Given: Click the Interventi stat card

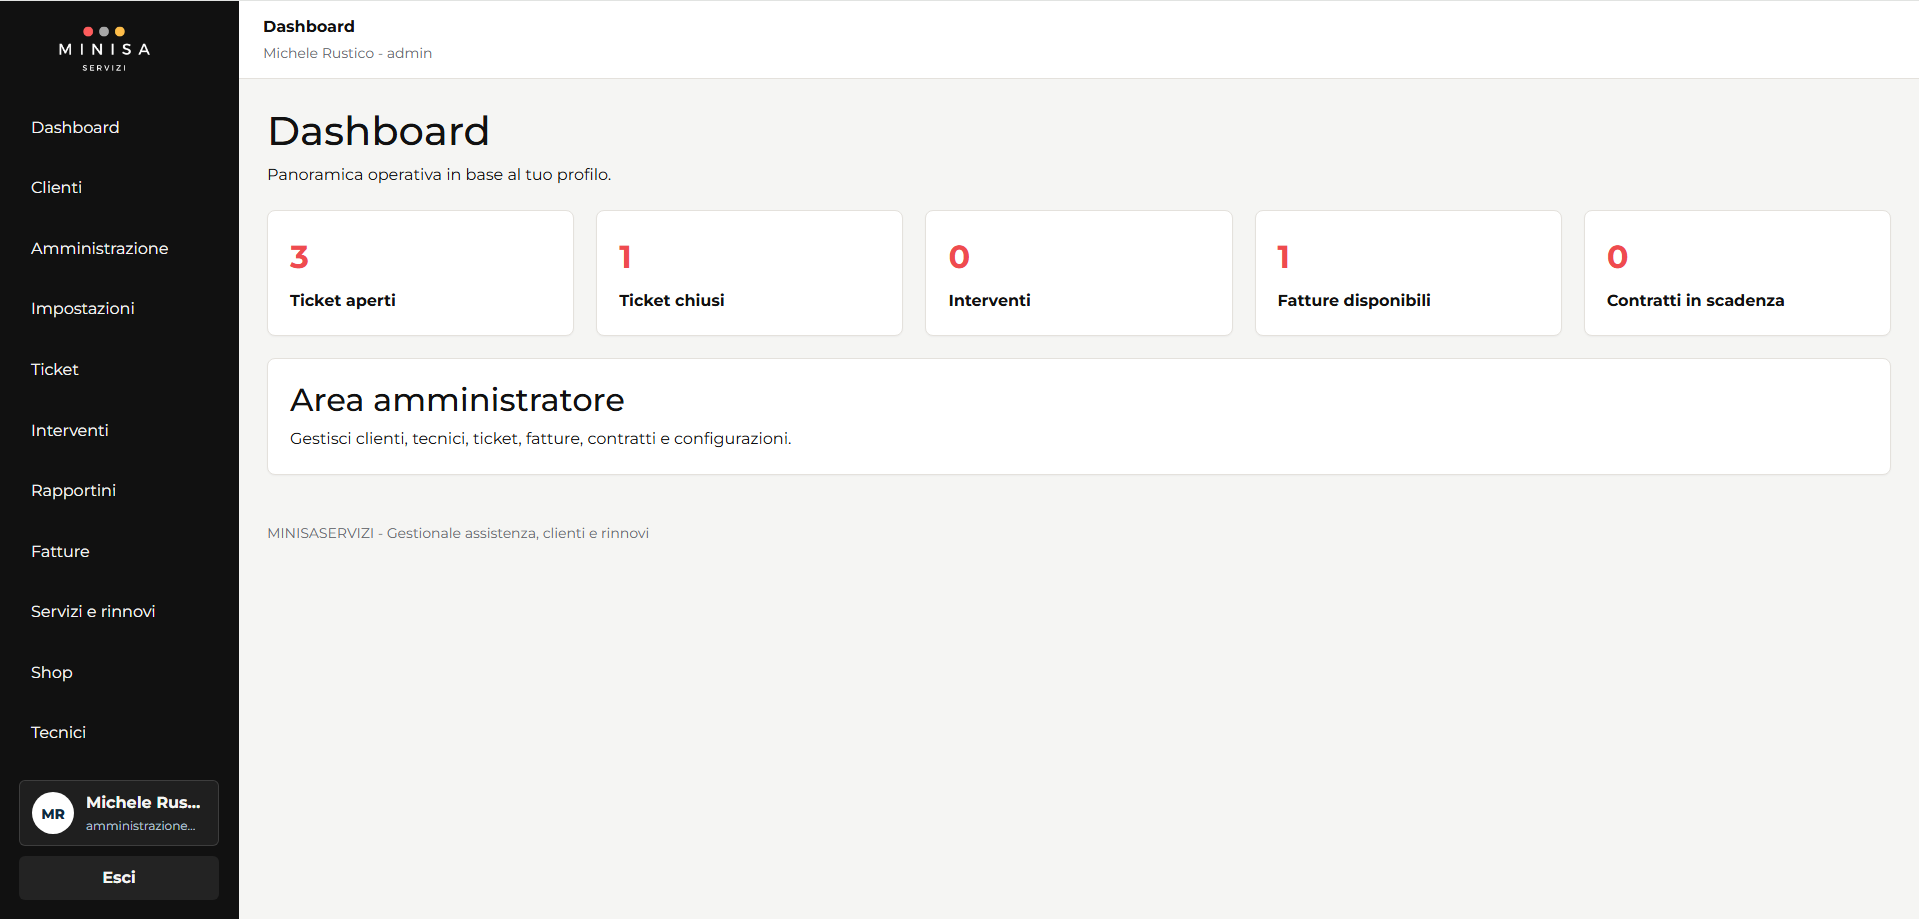Looking at the screenshot, I should [1078, 273].
